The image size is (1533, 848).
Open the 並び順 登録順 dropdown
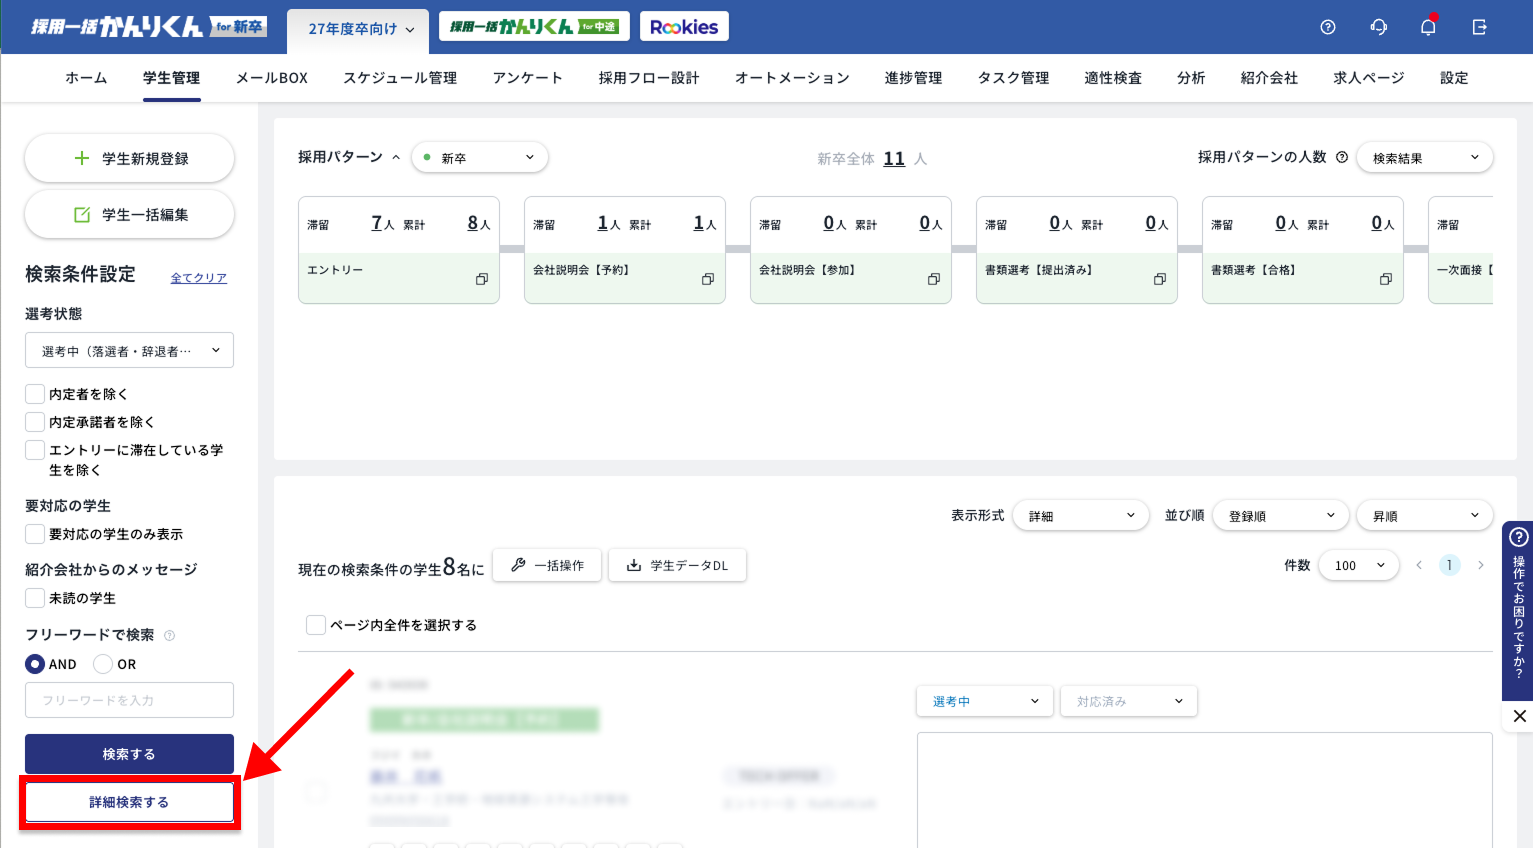pyautogui.click(x=1280, y=515)
